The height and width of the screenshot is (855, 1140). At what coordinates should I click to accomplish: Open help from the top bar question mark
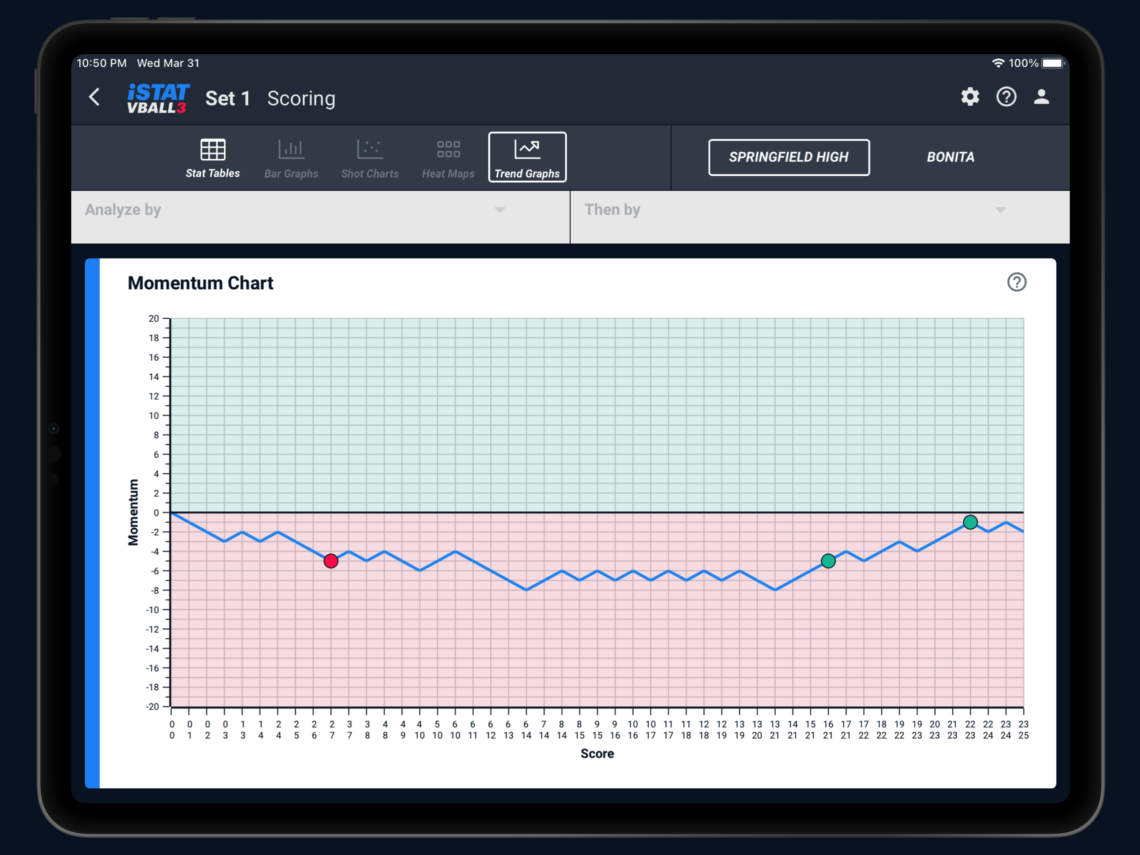(x=1006, y=97)
